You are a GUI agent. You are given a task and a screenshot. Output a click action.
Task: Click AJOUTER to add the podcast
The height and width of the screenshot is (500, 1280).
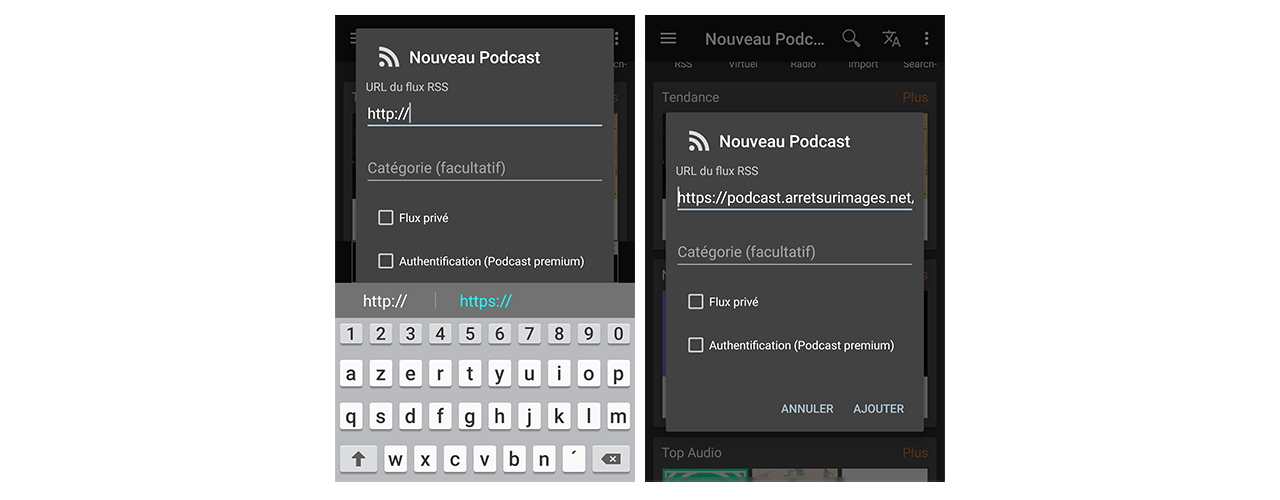point(878,409)
